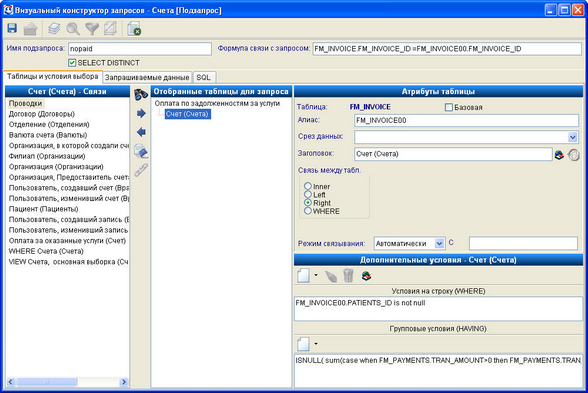Viewport: 588px width, 393px height.
Task: Click the WHERE condition text FM_INVOICE00.PATIENTS_ID
Action: pyautogui.click(x=360, y=303)
